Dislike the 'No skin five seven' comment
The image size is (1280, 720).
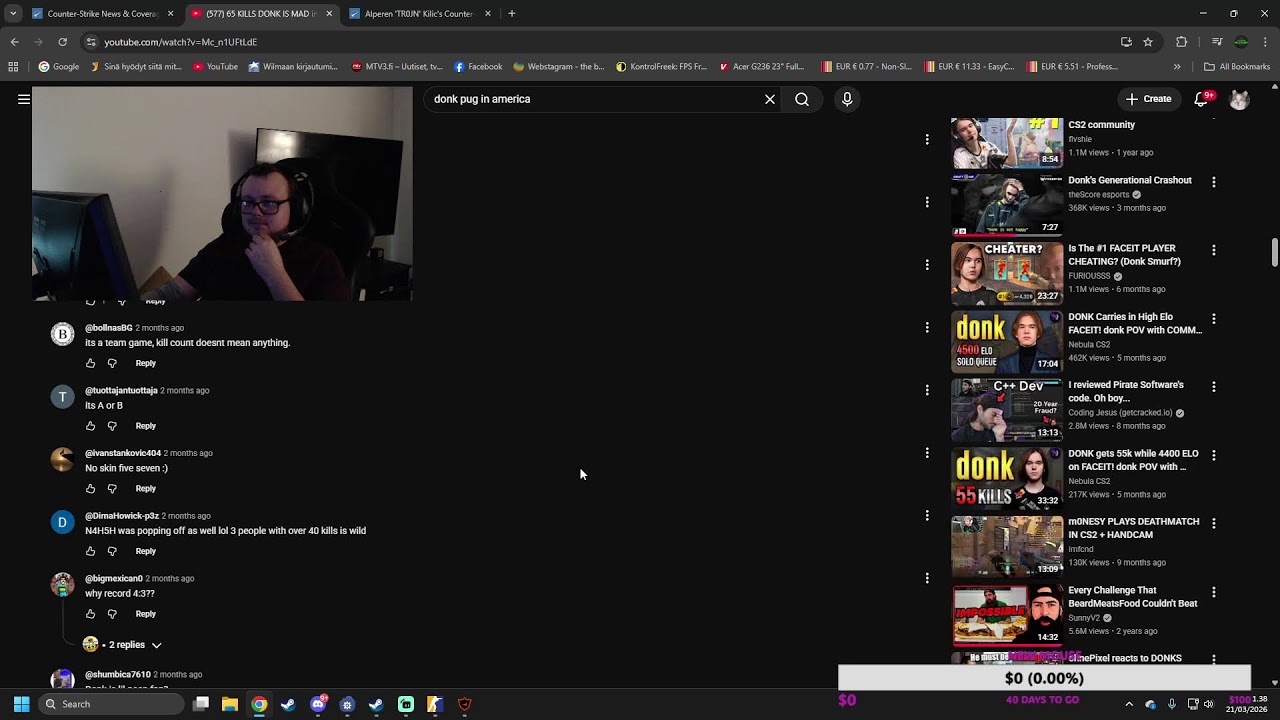coord(112,488)
